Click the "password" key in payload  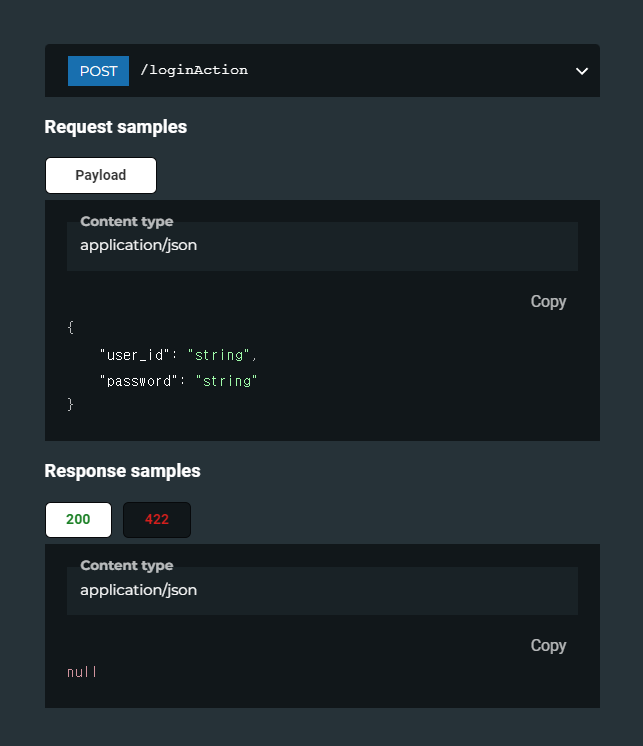click(139, 381)
